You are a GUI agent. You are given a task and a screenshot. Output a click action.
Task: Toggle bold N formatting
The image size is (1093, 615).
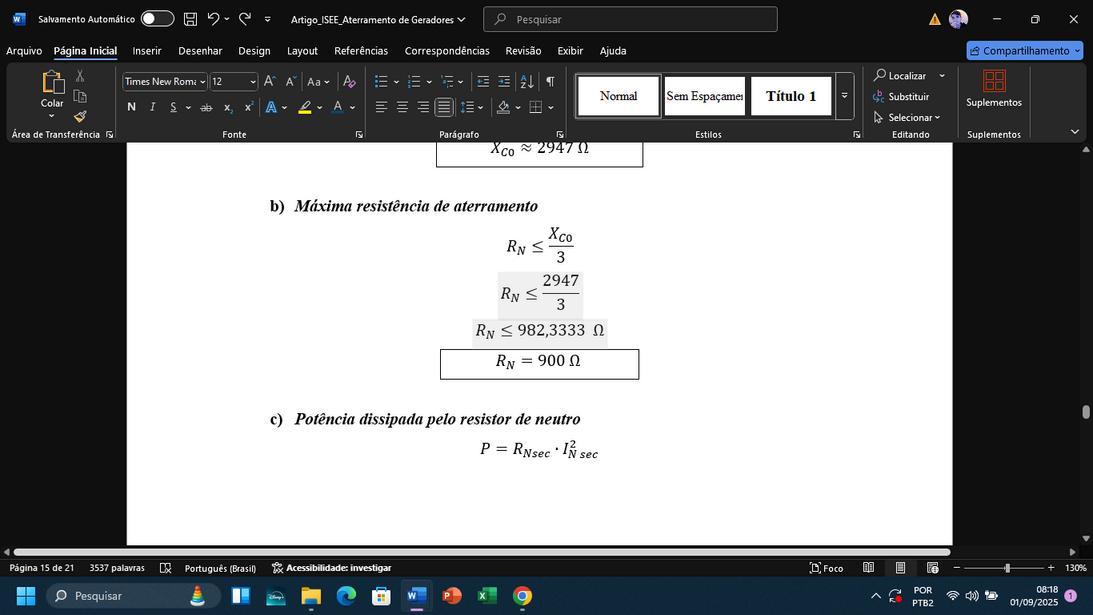[x=131, y=107]
